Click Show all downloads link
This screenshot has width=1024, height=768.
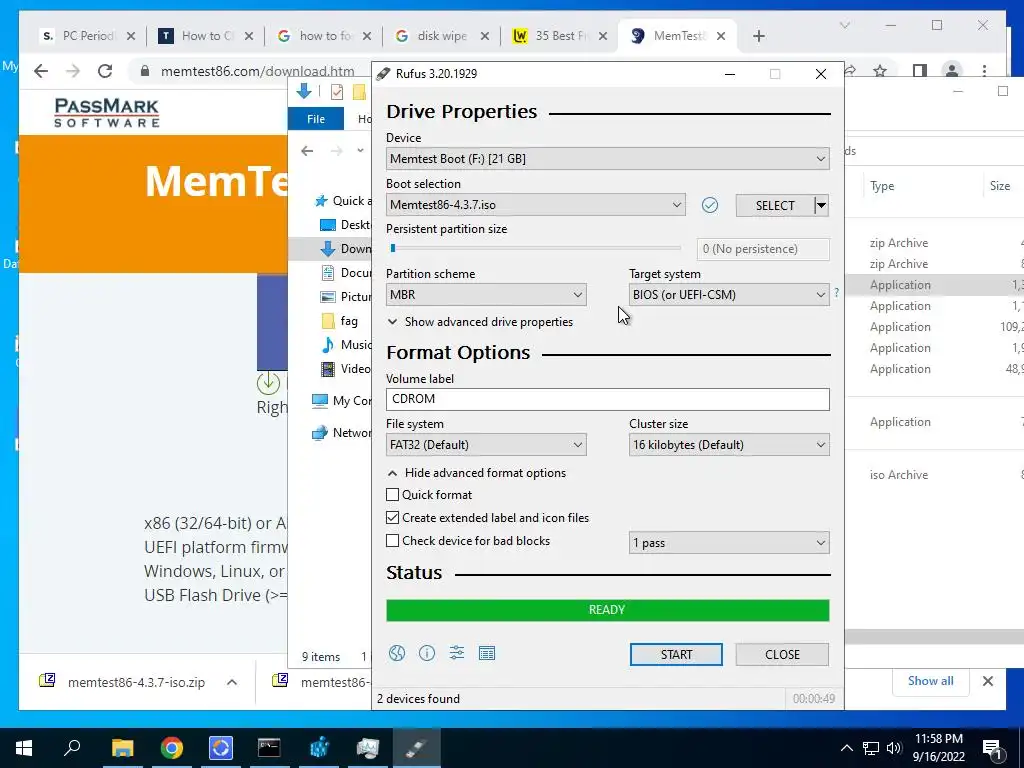pyautogui.click(x=930, y=681)
